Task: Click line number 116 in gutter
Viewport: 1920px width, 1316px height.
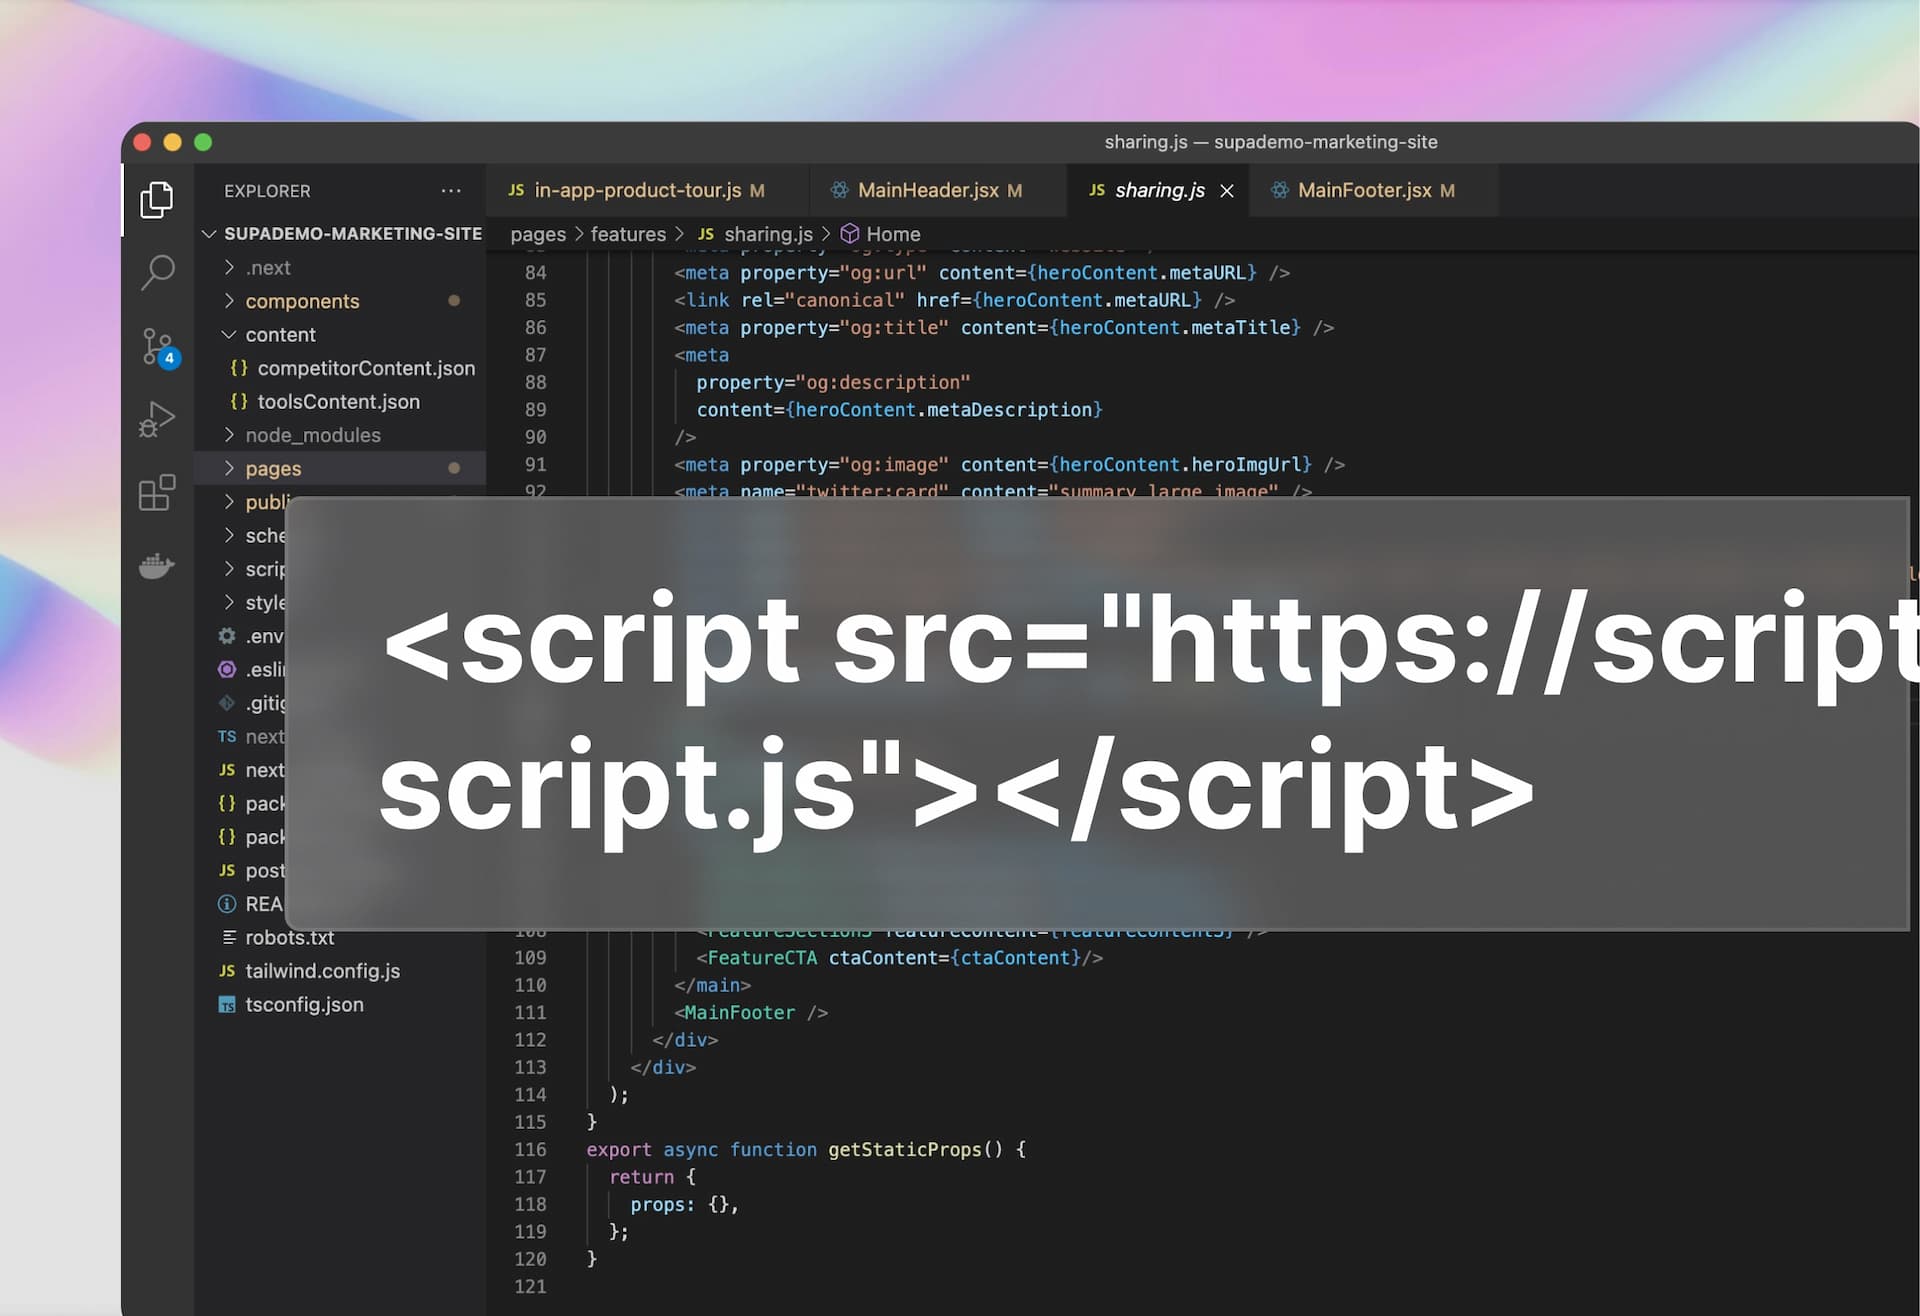Action: pos(530,1150)
